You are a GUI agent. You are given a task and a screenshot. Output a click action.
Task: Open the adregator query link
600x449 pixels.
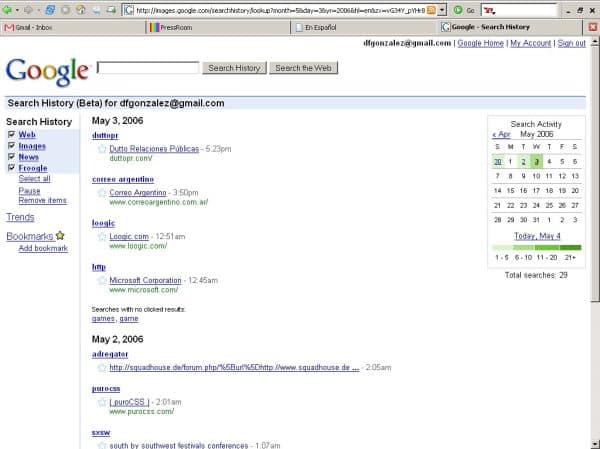[110, 354]
